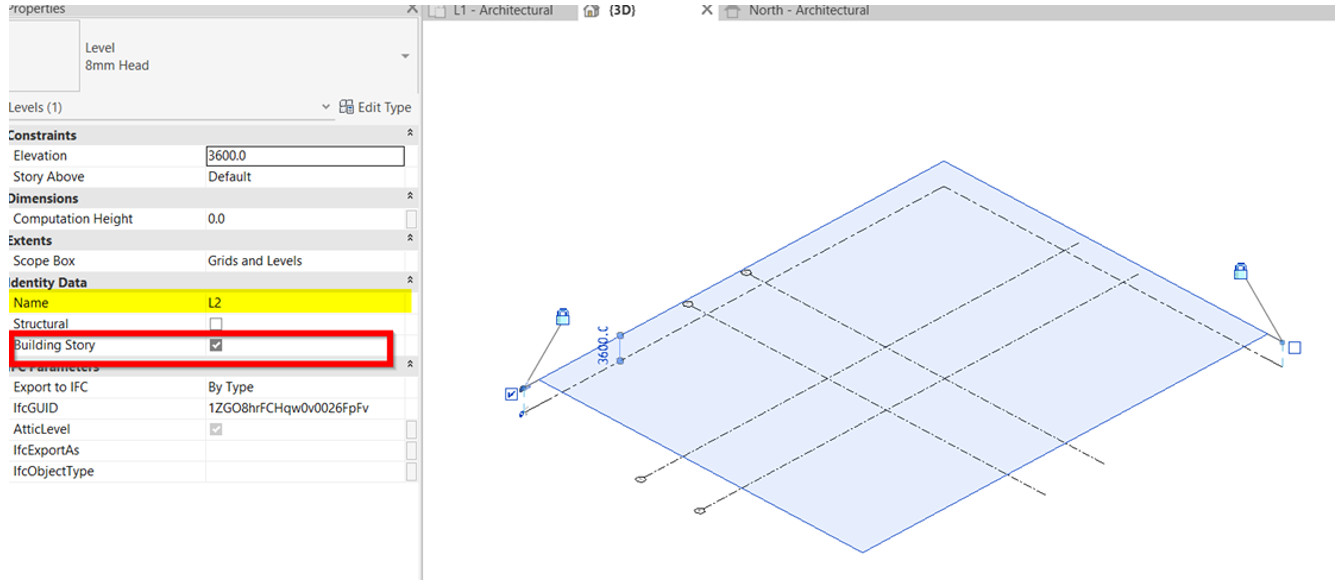Switch to the L1 - Architectural tab
The width and height of the screenshot is (1342, 586).
coord(503,10)
